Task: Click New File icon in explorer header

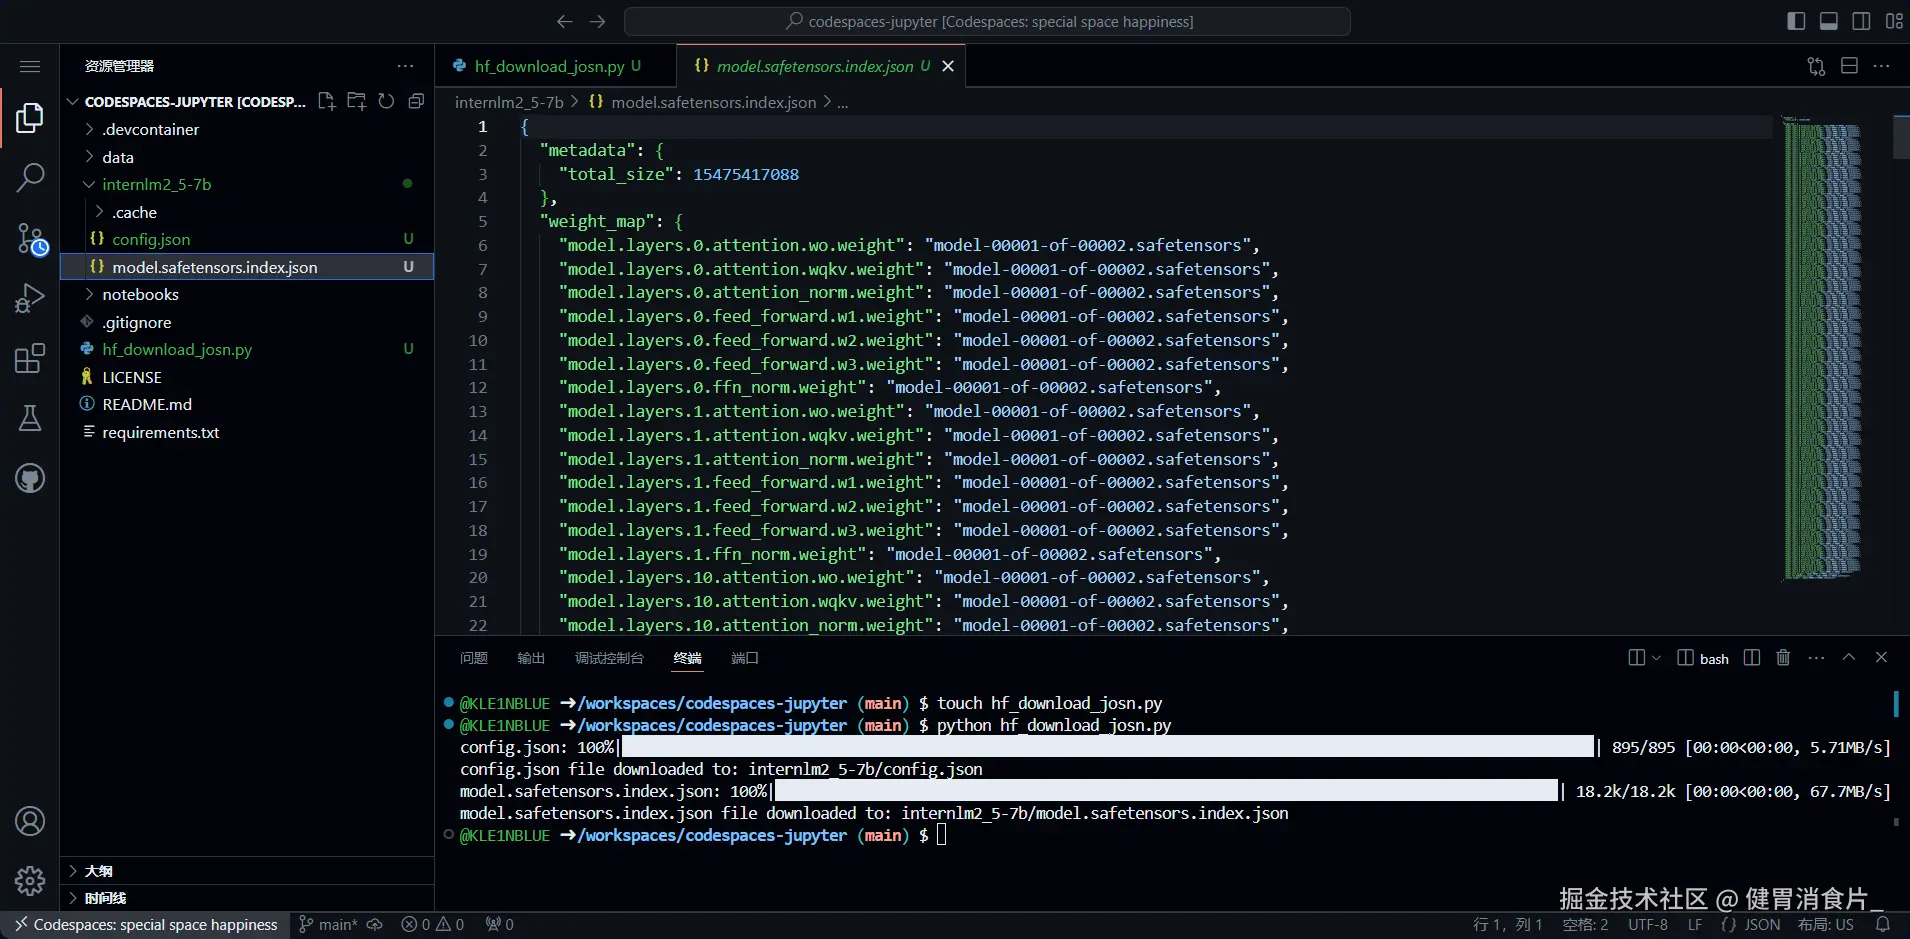Action: click(x=326, y=101)
